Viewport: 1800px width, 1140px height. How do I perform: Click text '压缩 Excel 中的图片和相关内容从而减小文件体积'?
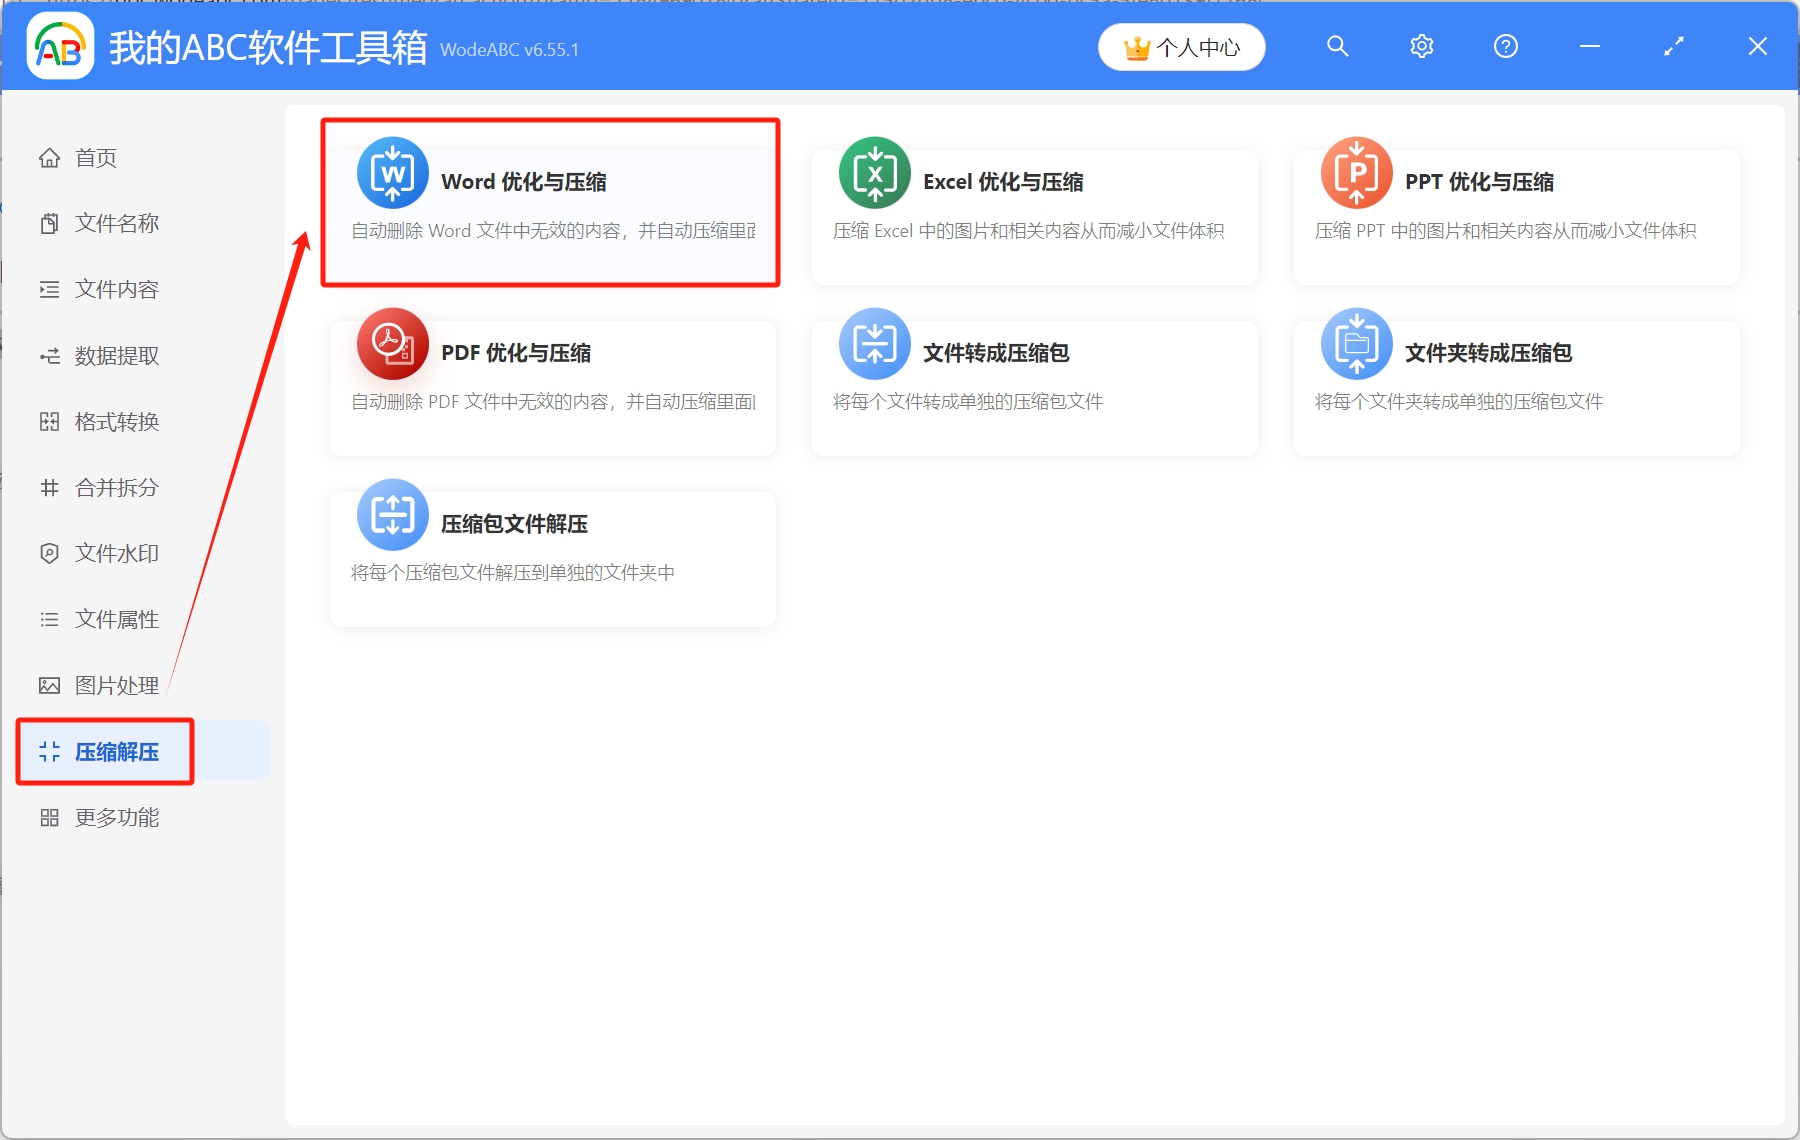click(1028, 231)
